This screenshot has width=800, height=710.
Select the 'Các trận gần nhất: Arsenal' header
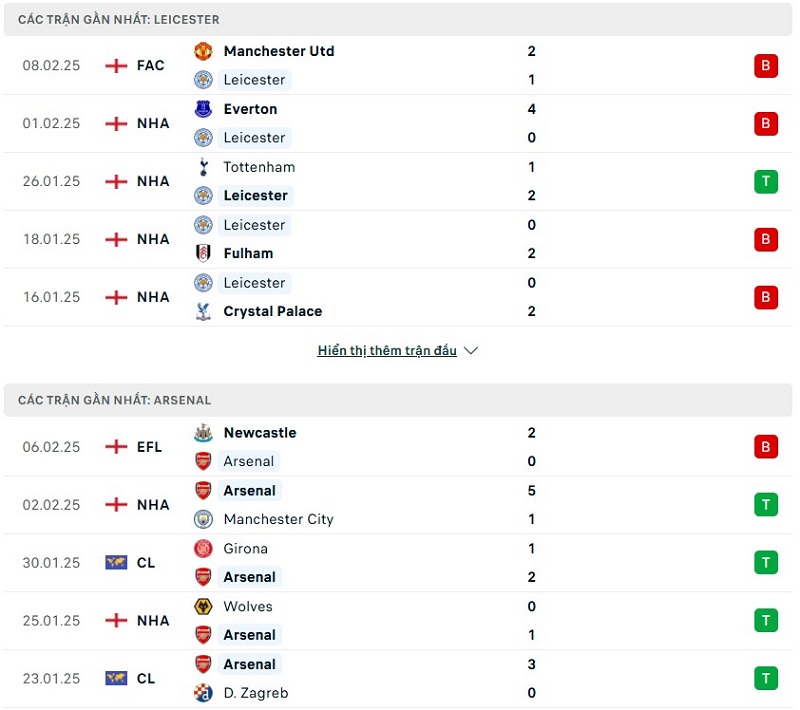[114, 400]
